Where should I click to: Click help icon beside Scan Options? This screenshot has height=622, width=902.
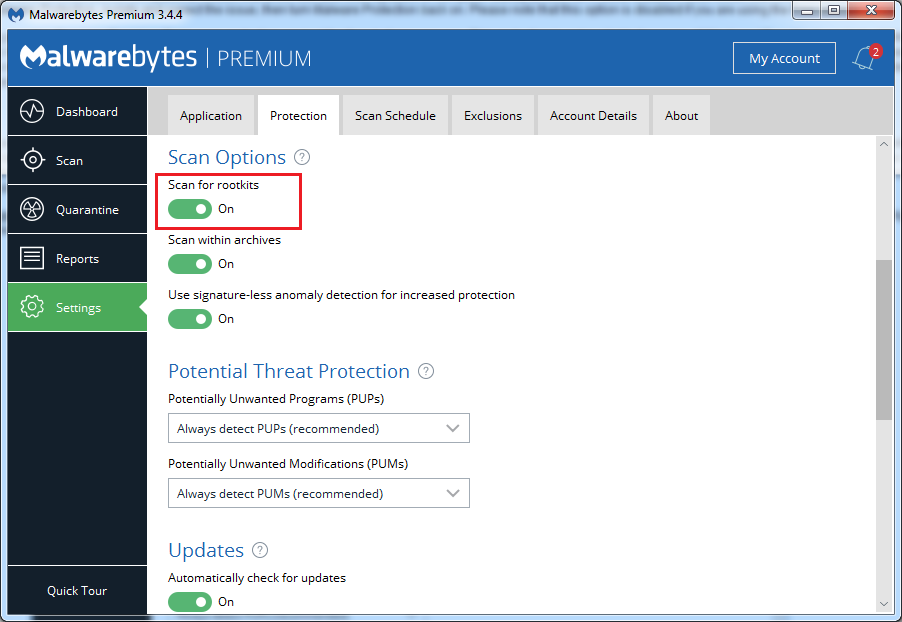(302, 158)
